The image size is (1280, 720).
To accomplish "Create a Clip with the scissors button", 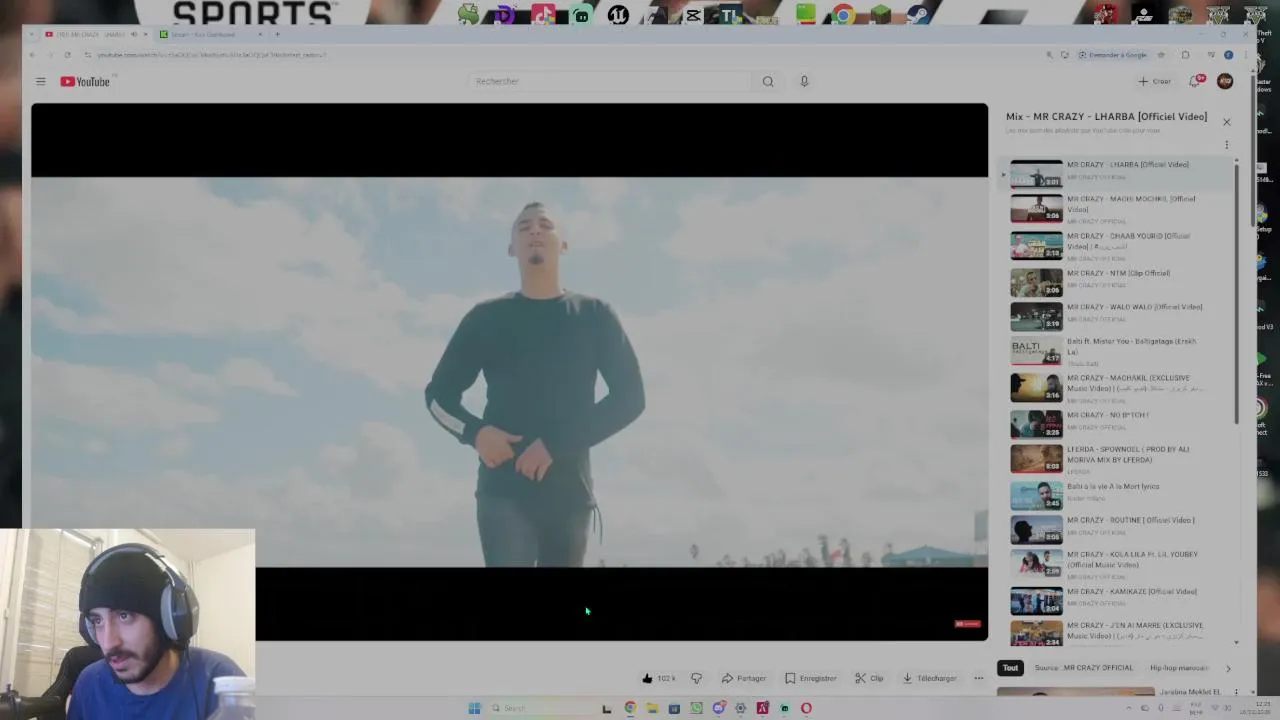I will [x=869, y=678].
